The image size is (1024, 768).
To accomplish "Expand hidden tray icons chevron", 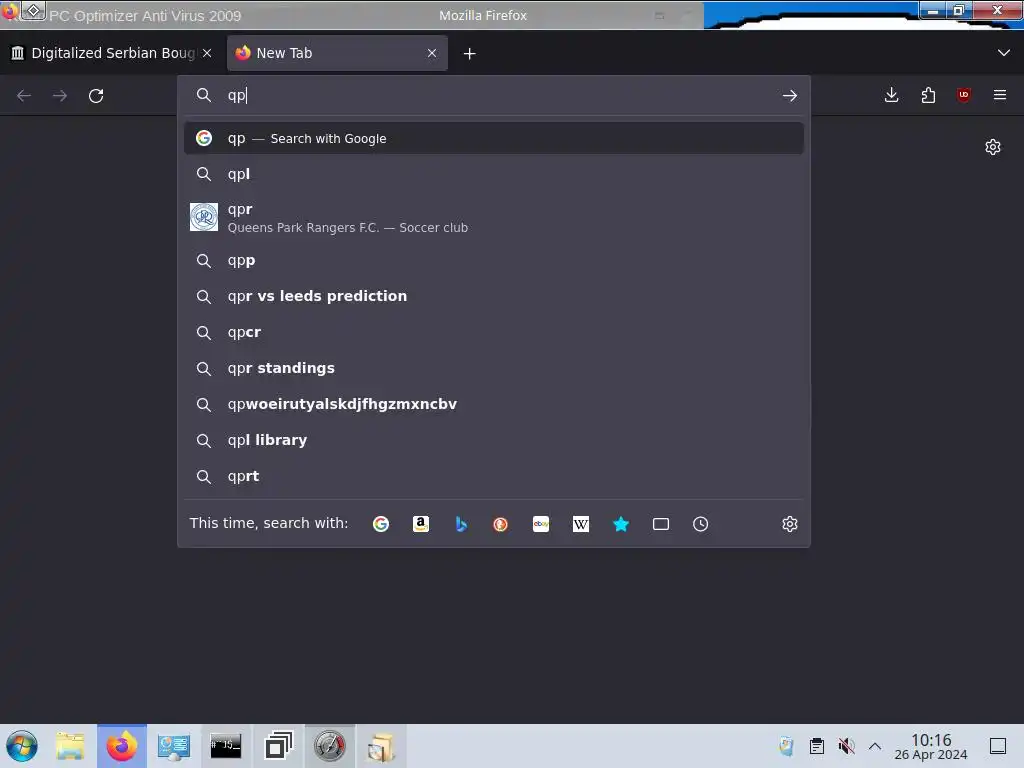I will coord(875,746).
